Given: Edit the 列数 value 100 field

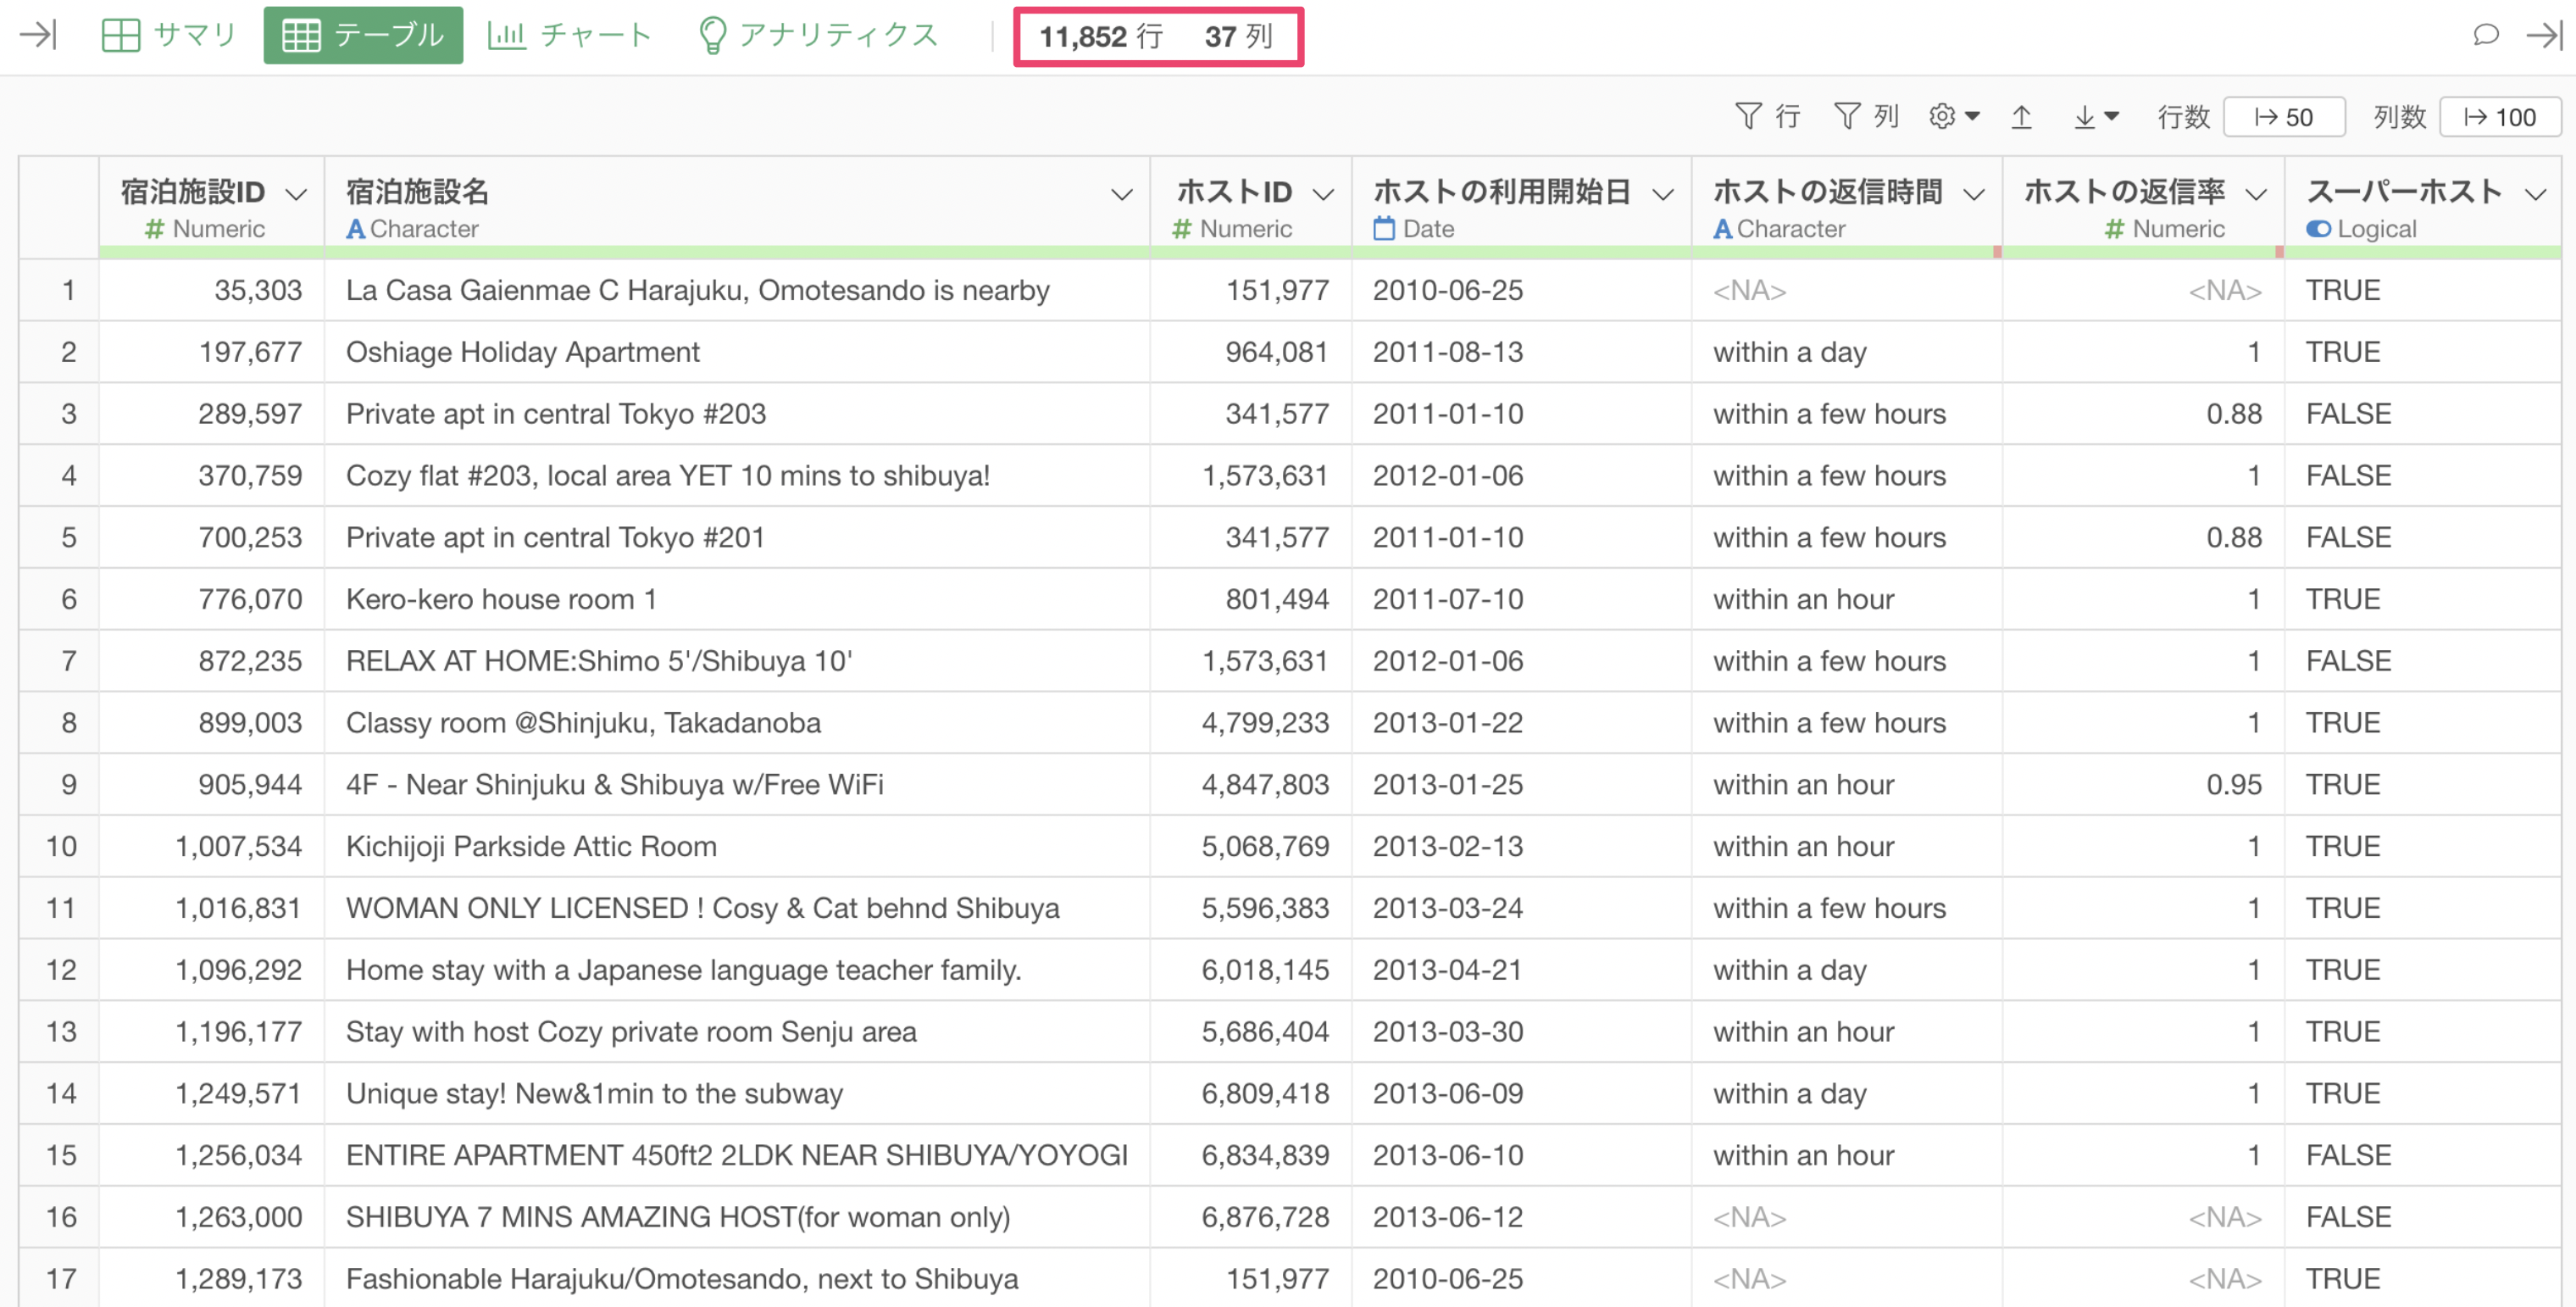Looking at the screenshot, I should tap(2500, 117).
